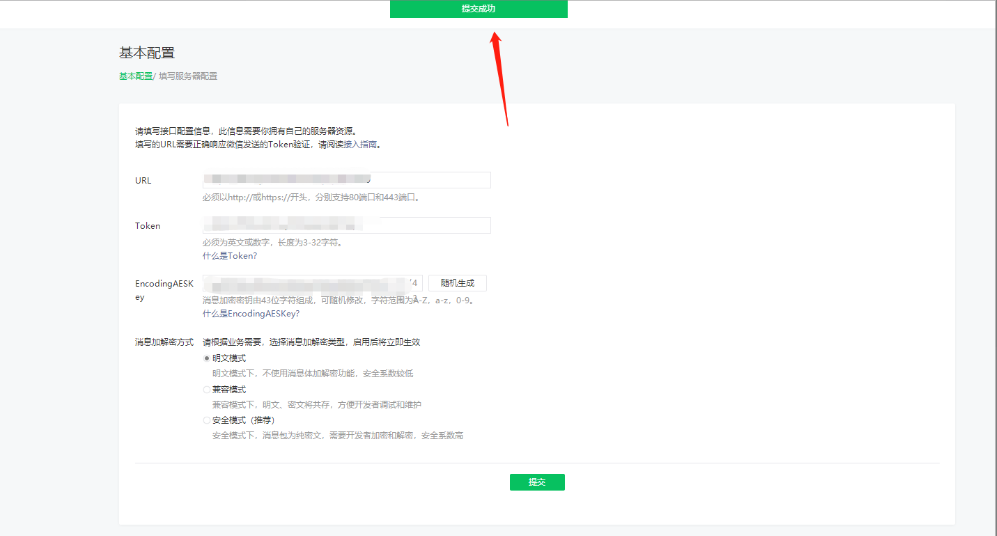This screenshot has height=536, width=997.
Task: Click the 消息加解密方式 section label
Action: [x=164, y=342]
